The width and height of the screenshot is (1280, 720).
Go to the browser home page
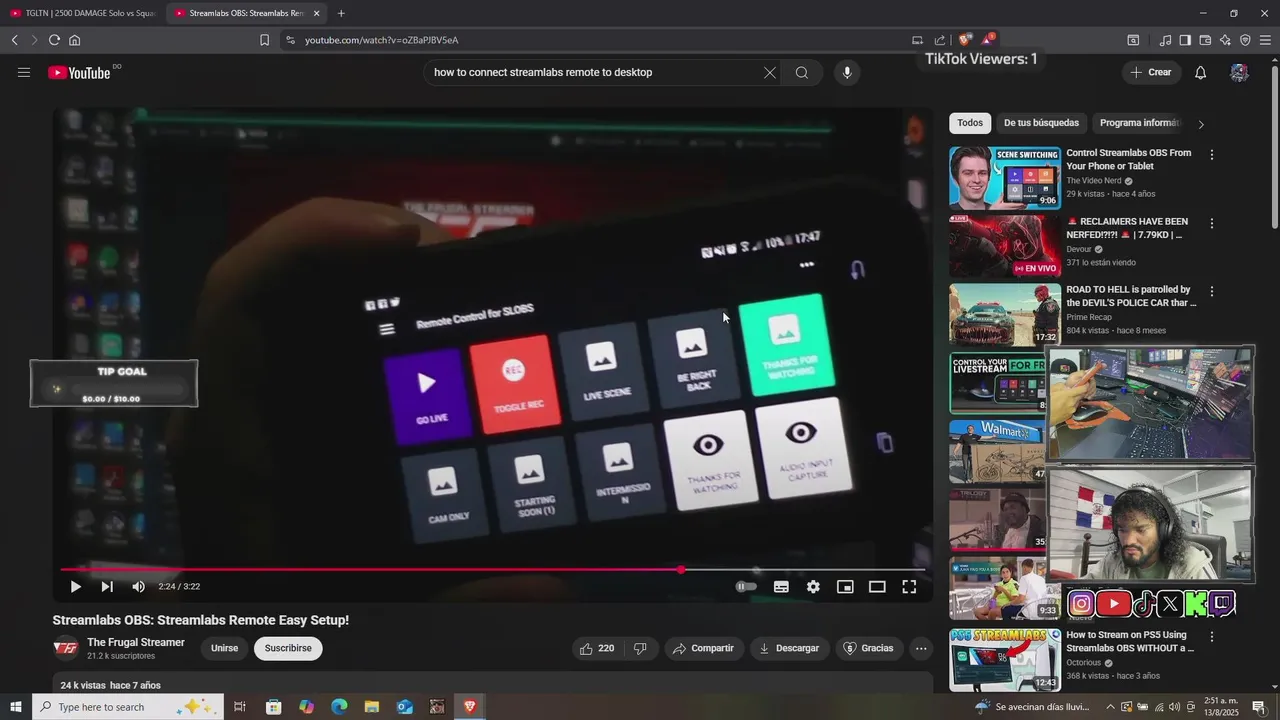pos(74,40)
